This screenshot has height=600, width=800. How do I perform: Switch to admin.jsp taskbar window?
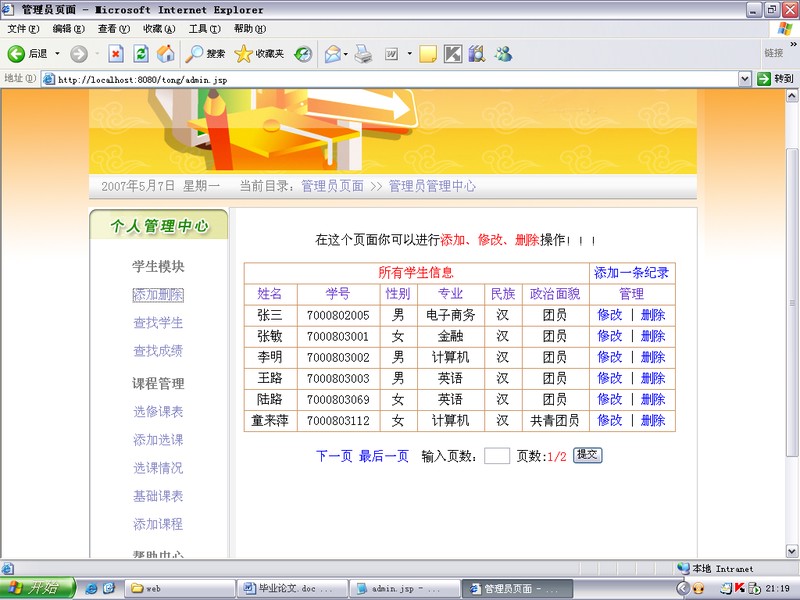pyautogui.click(x=405, y=588)
